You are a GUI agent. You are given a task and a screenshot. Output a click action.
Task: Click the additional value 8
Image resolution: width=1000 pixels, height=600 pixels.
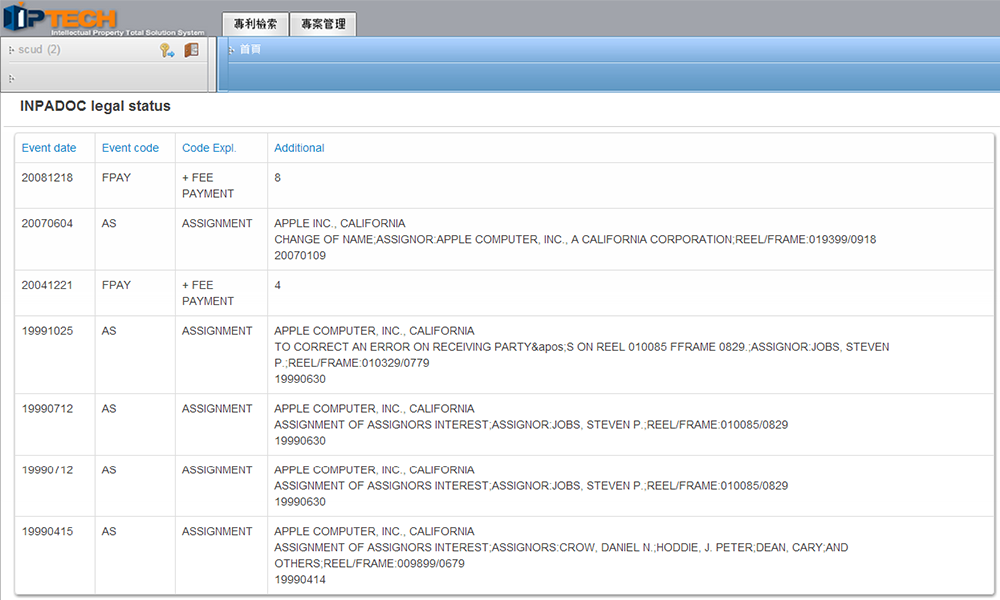tap(277, 178)
